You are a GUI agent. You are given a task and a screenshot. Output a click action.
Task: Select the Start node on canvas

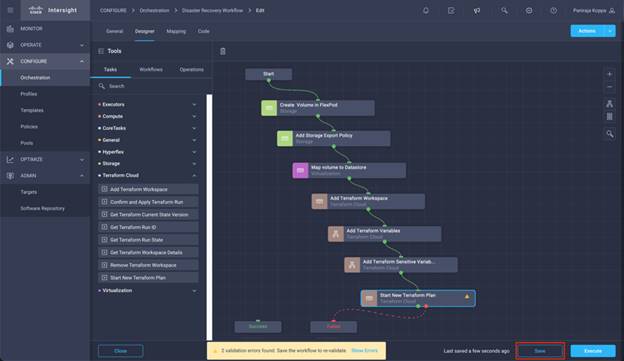point(269,74)
